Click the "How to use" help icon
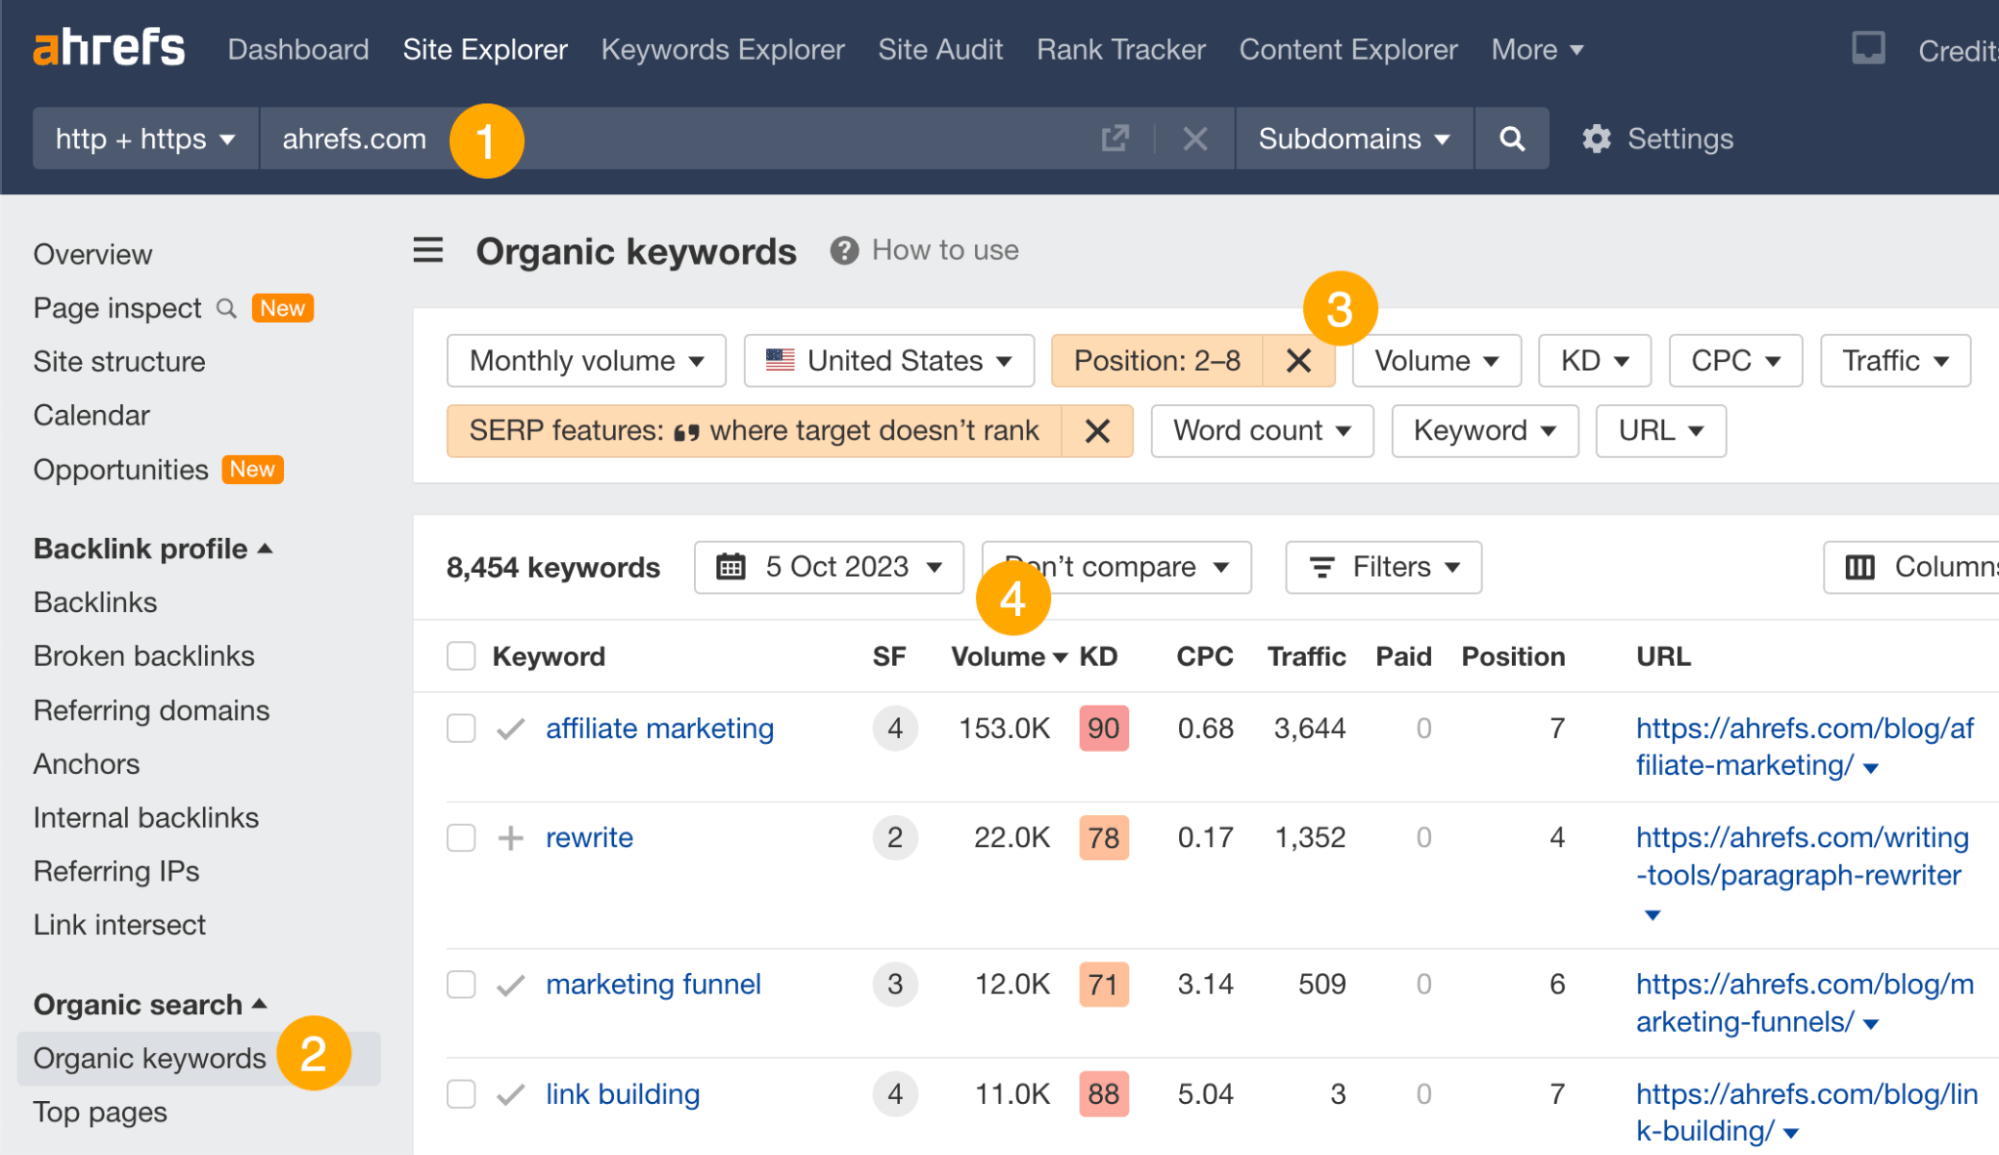The width and height of the screenshot is (1999, 1155). click(x=843, y=250)
